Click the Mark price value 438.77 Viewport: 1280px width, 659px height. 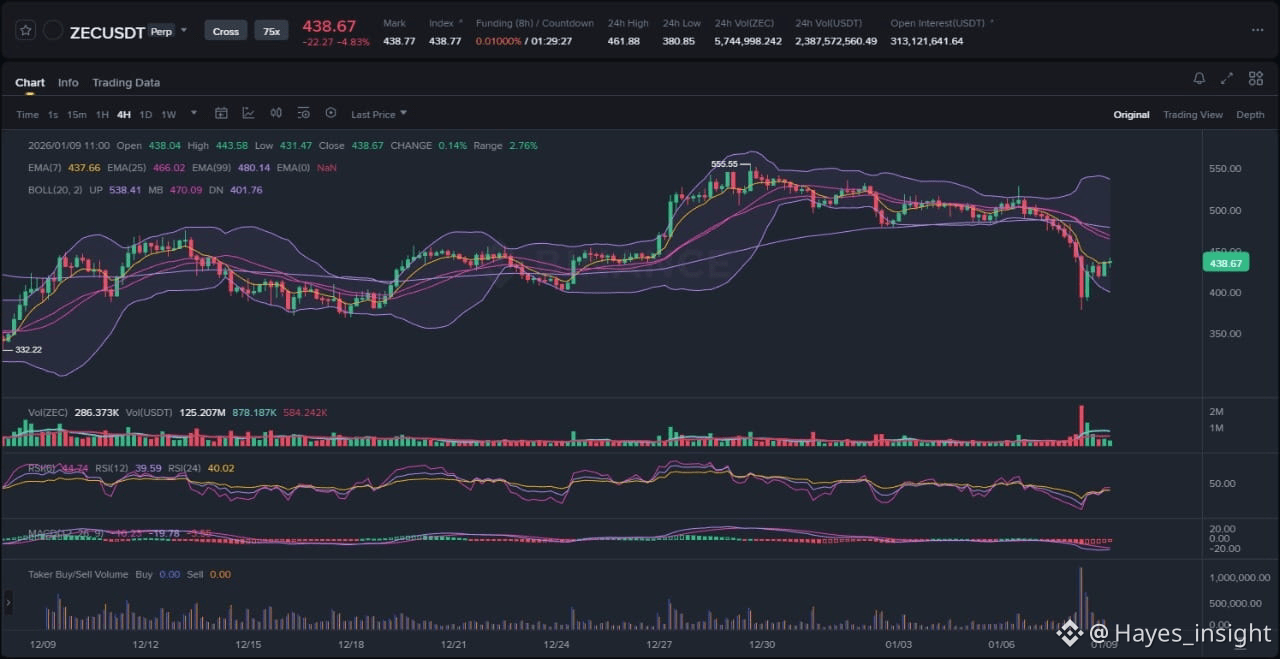[399, 41]
